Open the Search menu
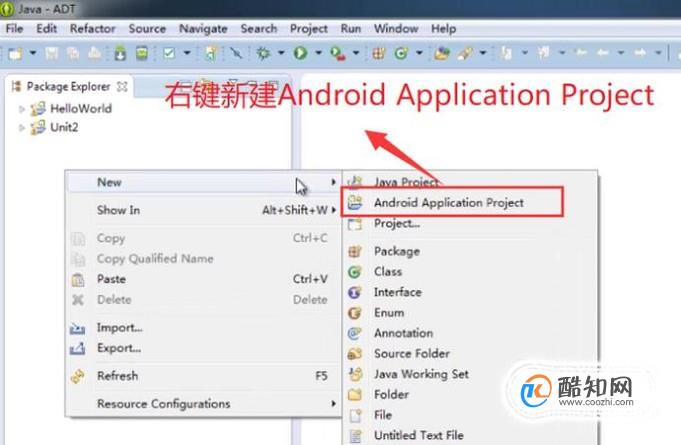The width and height of the screenshot is (681, 445). 259,29
